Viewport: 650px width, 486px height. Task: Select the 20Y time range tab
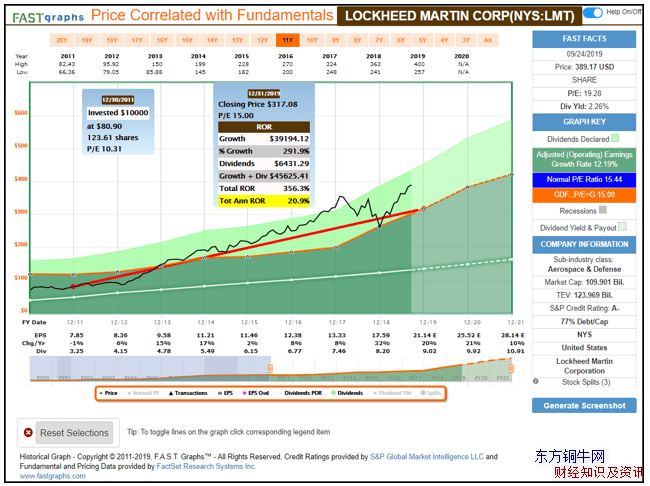62,40
